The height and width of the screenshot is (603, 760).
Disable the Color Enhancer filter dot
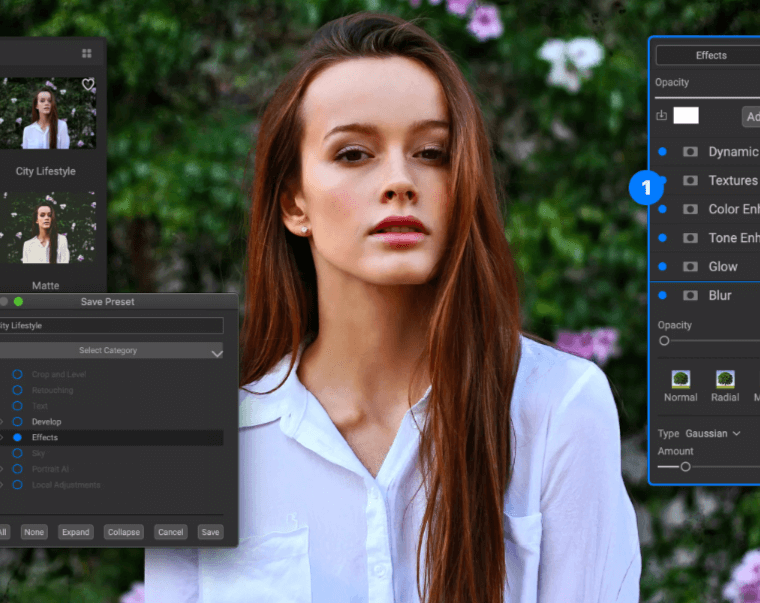click(662, 209)
